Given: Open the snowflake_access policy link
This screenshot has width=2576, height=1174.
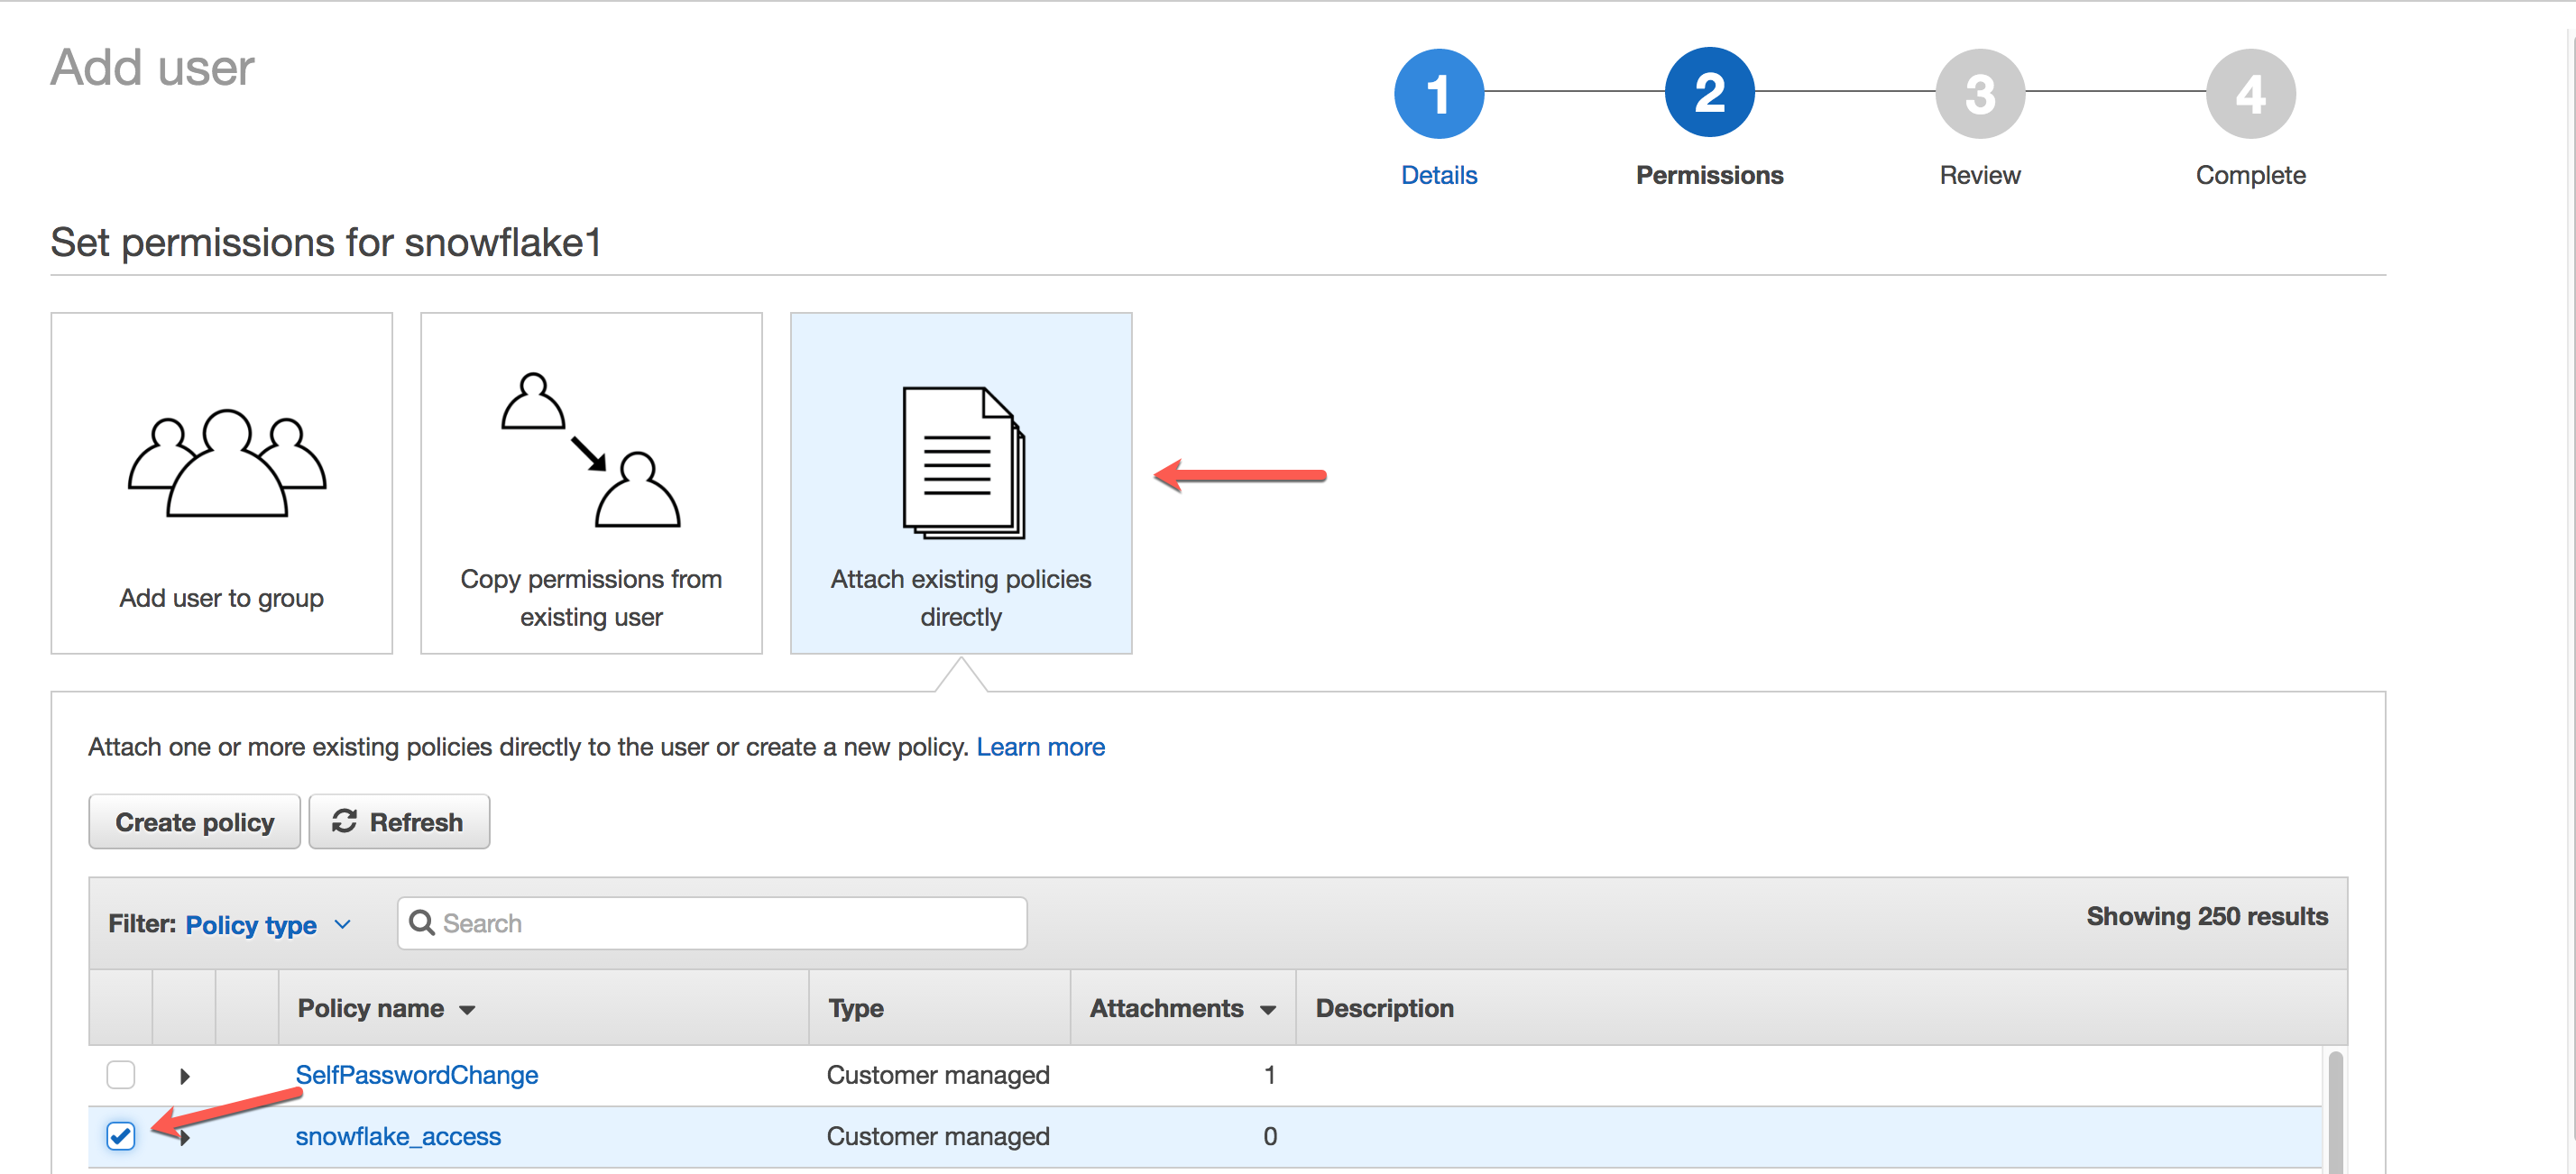Looking at the screenshot, I should point(398,1136).
